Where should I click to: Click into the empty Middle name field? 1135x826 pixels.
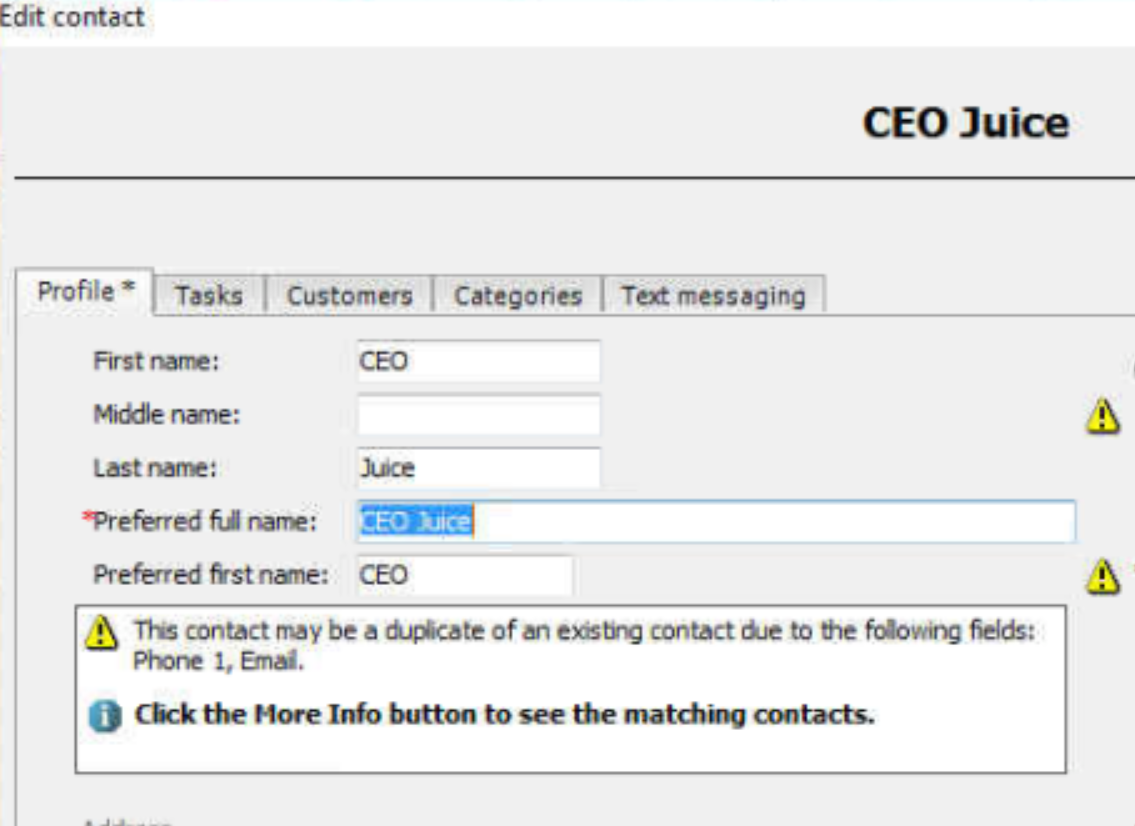coord(478,415)
